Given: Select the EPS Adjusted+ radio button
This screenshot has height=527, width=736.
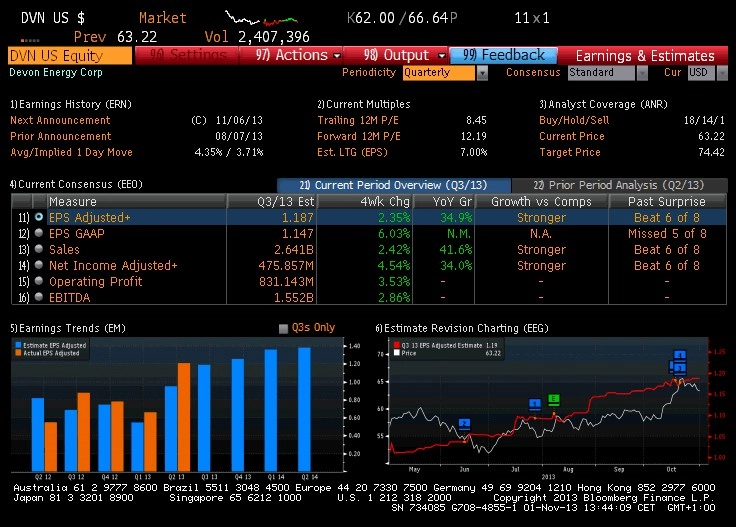Looking at the screenshot, I should click(39, 217).
